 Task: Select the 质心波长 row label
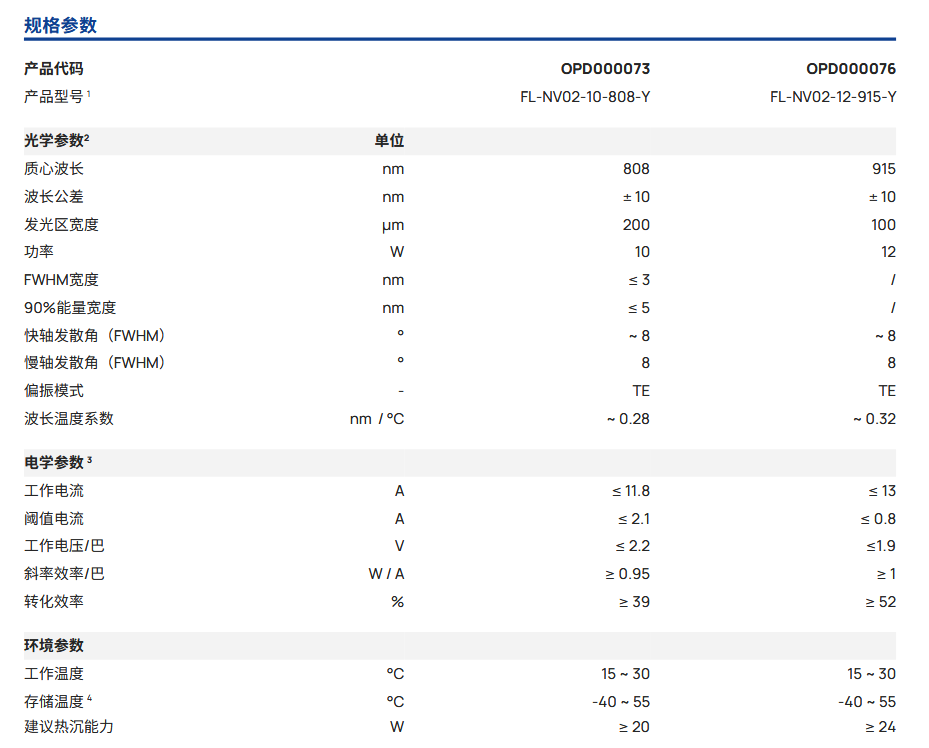click(54, 169)
